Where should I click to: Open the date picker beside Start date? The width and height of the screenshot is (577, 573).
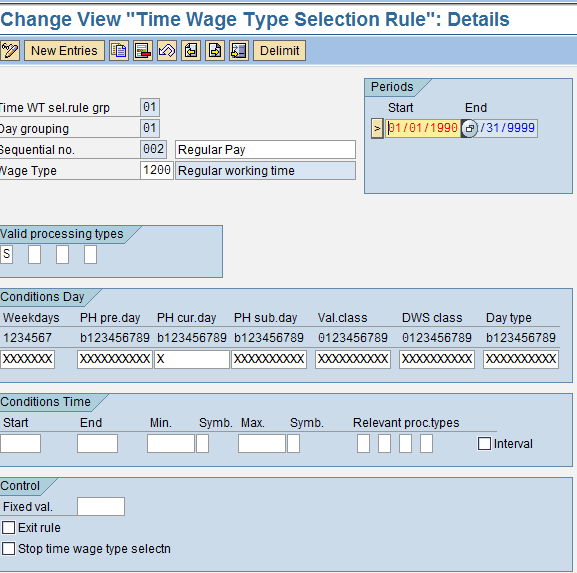[x=469, y=128]
